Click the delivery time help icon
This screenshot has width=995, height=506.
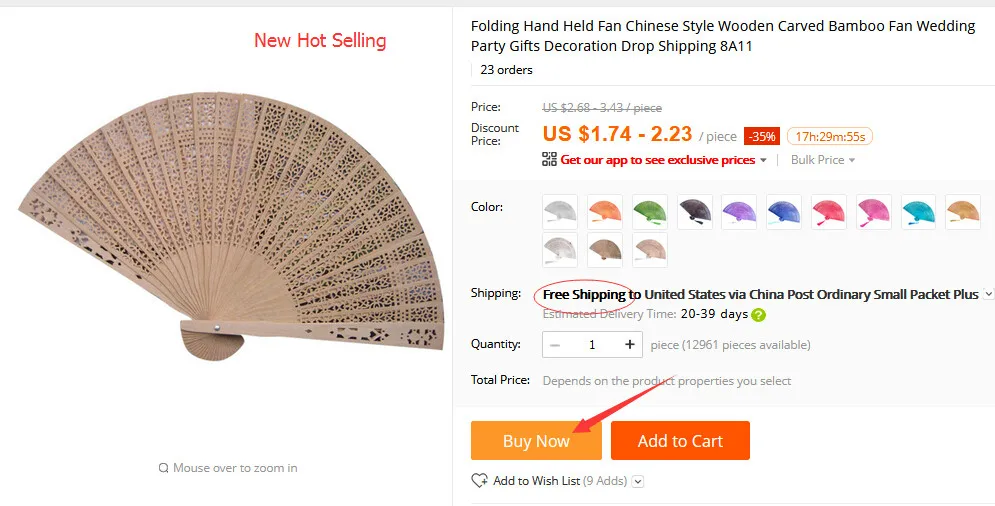pos(759,315)
